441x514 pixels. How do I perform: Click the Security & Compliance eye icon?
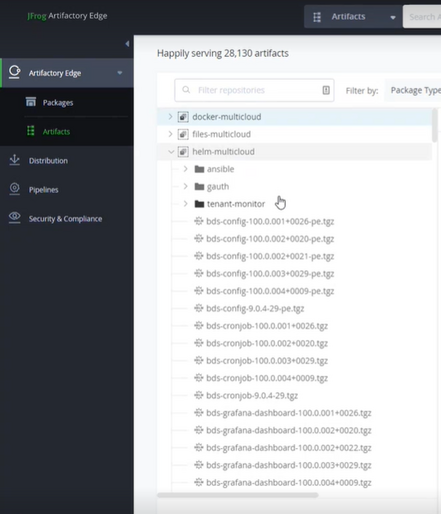point(14,218)
